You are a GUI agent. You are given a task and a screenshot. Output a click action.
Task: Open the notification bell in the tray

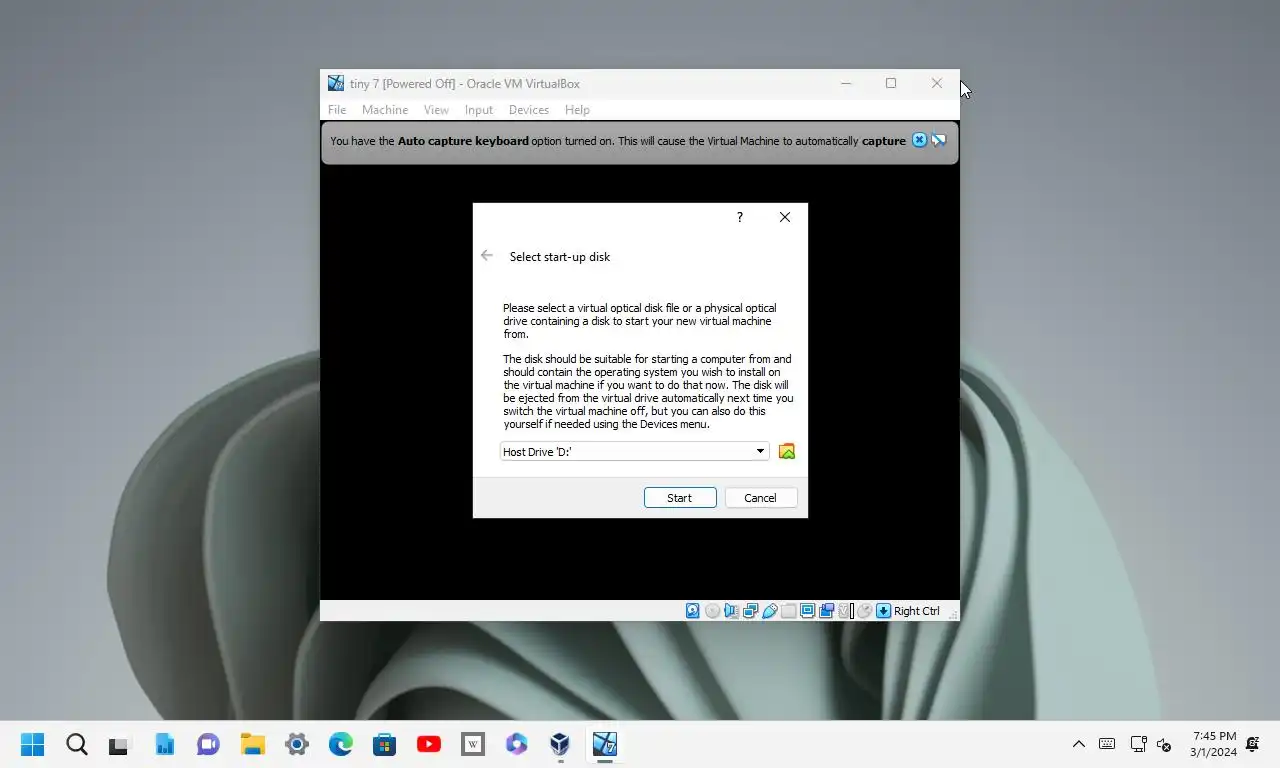[x=1253, y=744]
